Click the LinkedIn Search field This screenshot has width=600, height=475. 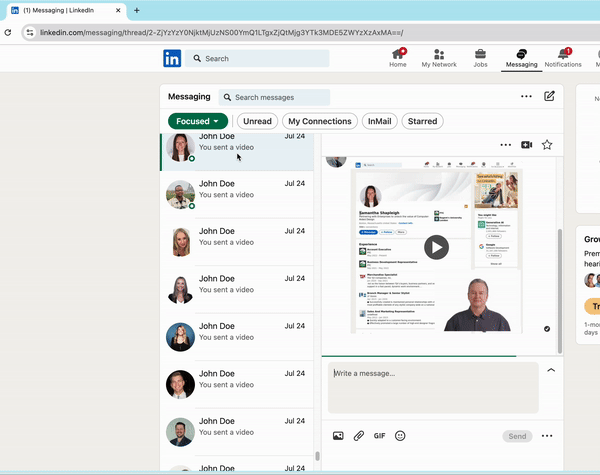(x=257, y=59)
